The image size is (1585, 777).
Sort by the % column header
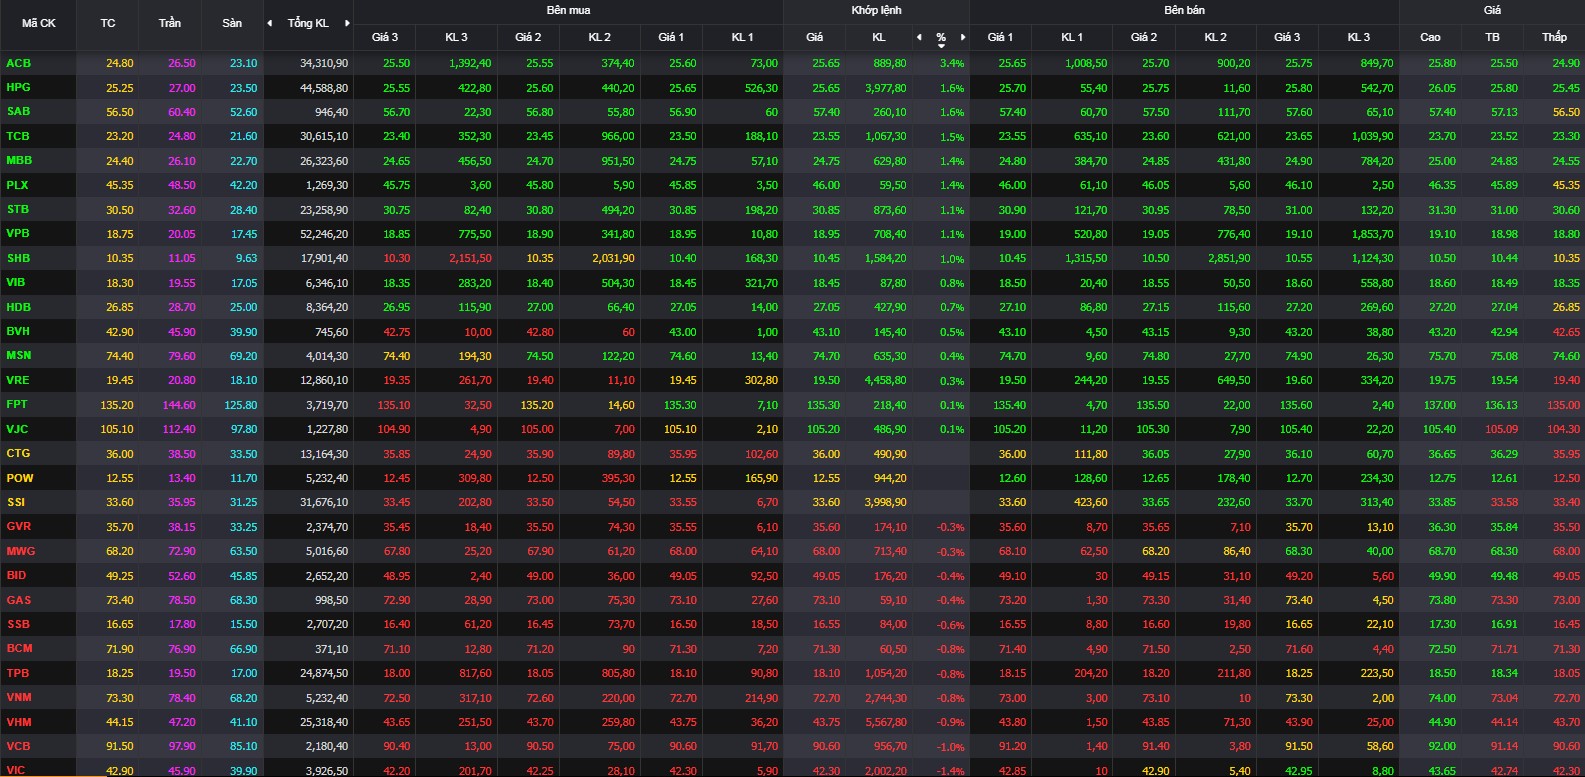[x=941, y=38]
